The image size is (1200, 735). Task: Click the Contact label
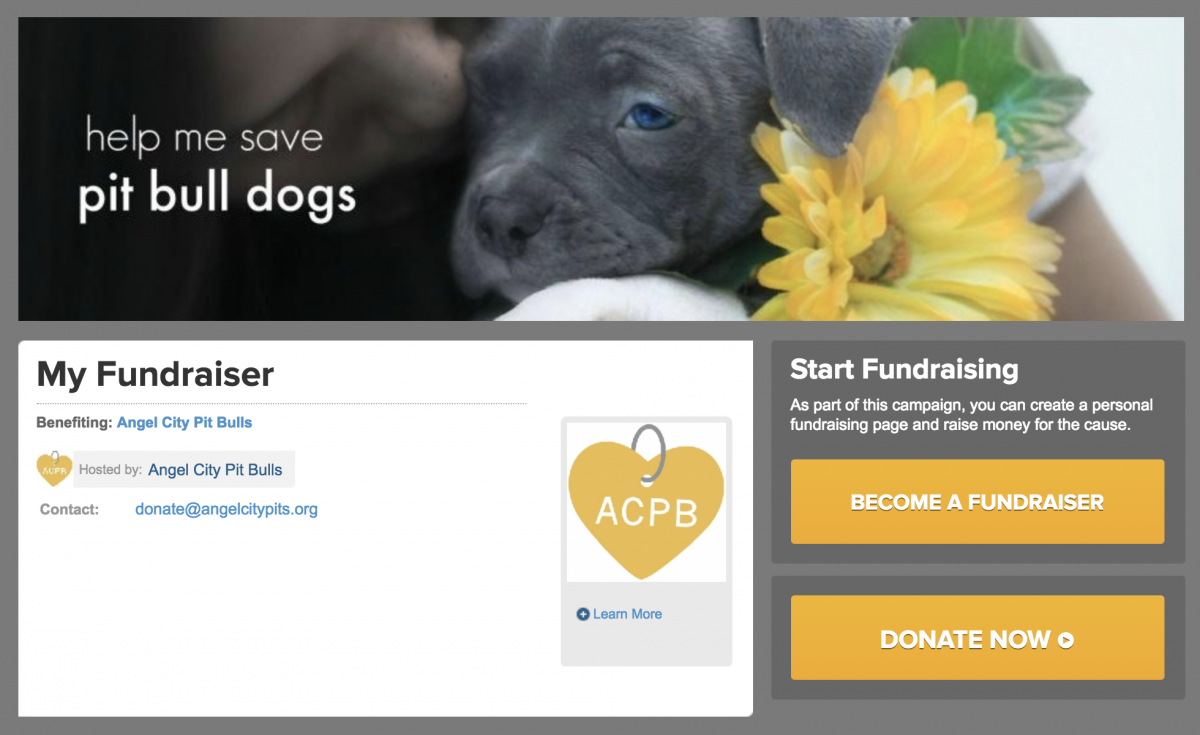[x=69, y=509]
